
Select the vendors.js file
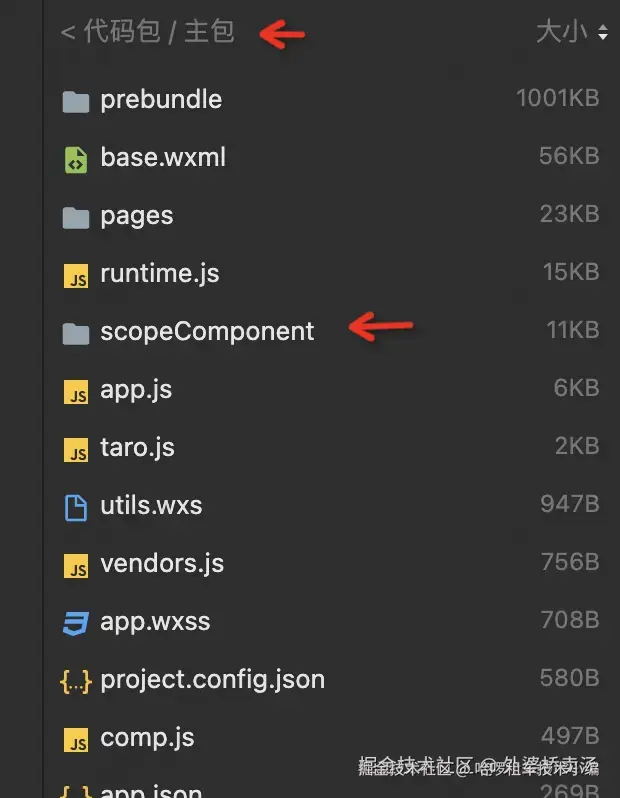(162, 564)
